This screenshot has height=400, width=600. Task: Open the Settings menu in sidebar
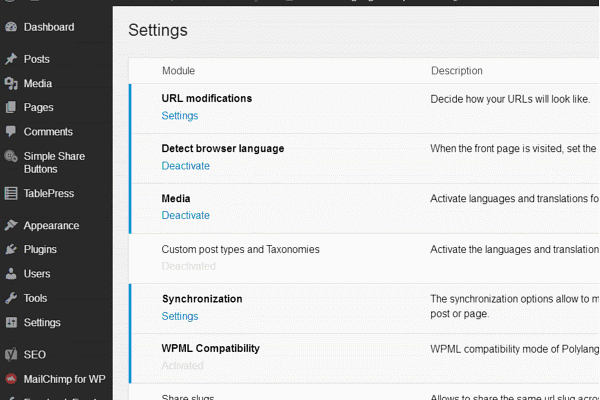pos(42,322)
